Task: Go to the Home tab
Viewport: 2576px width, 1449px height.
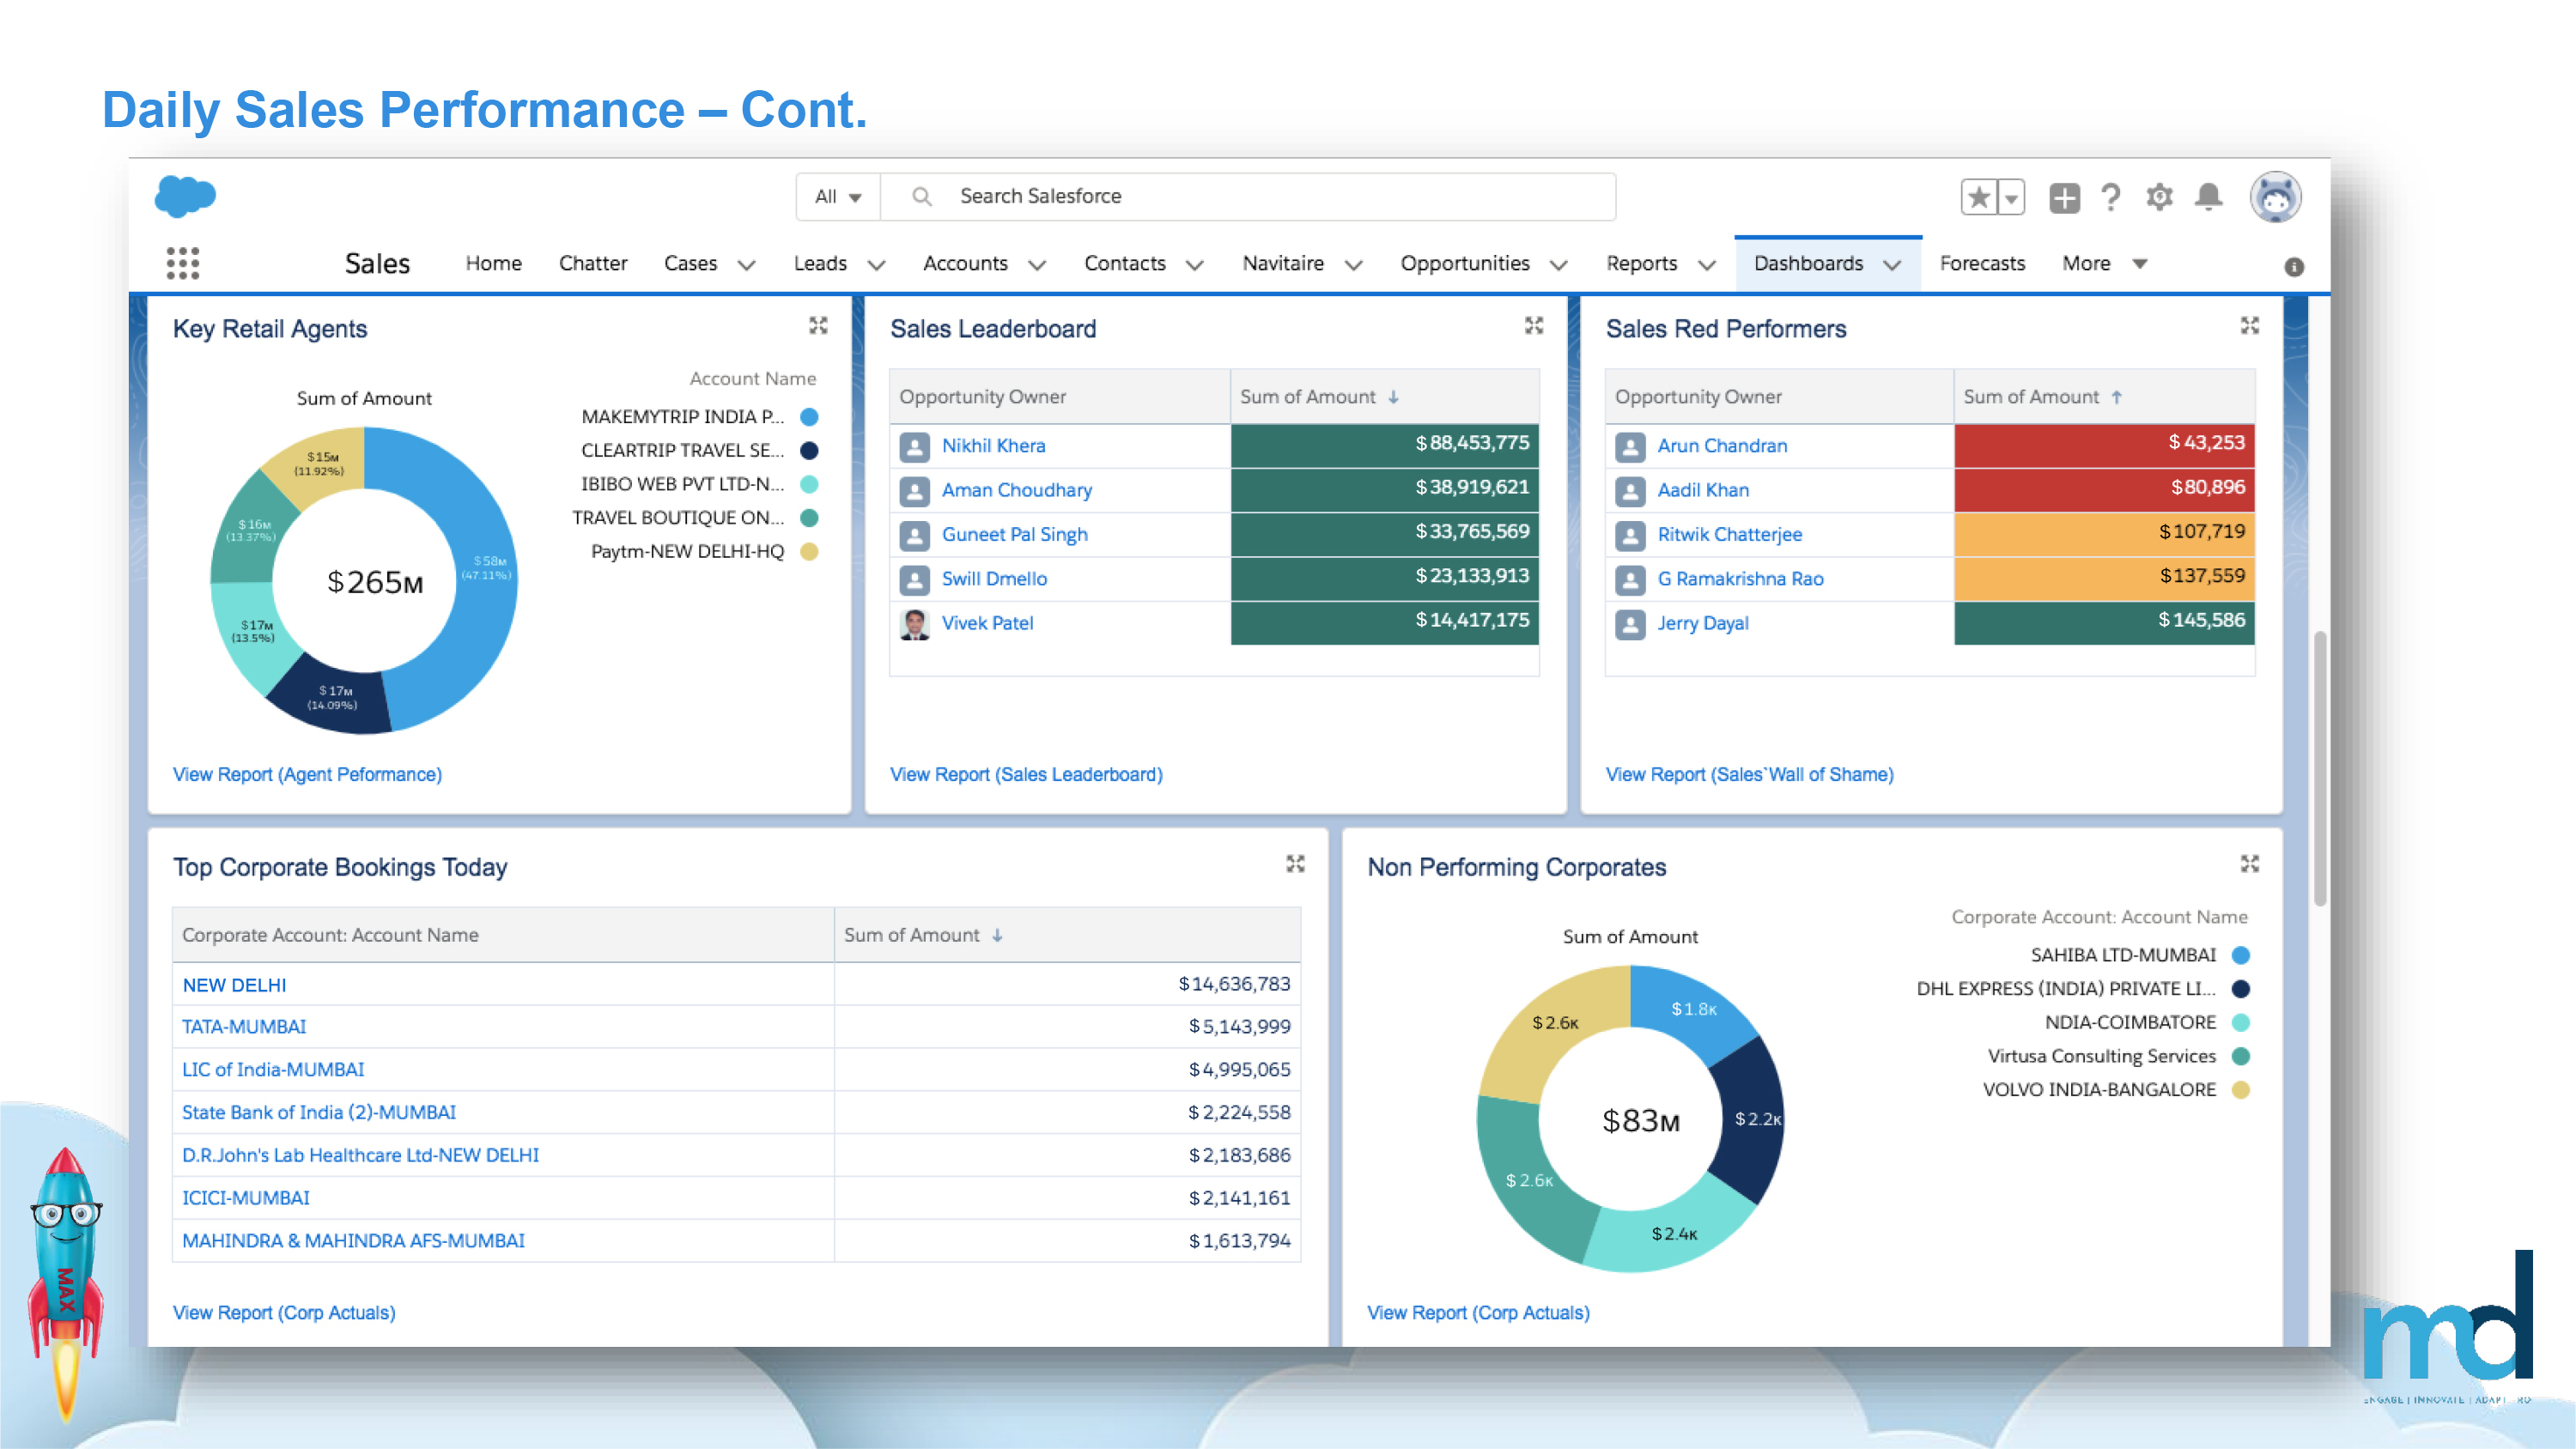Action: click(493, 264)
